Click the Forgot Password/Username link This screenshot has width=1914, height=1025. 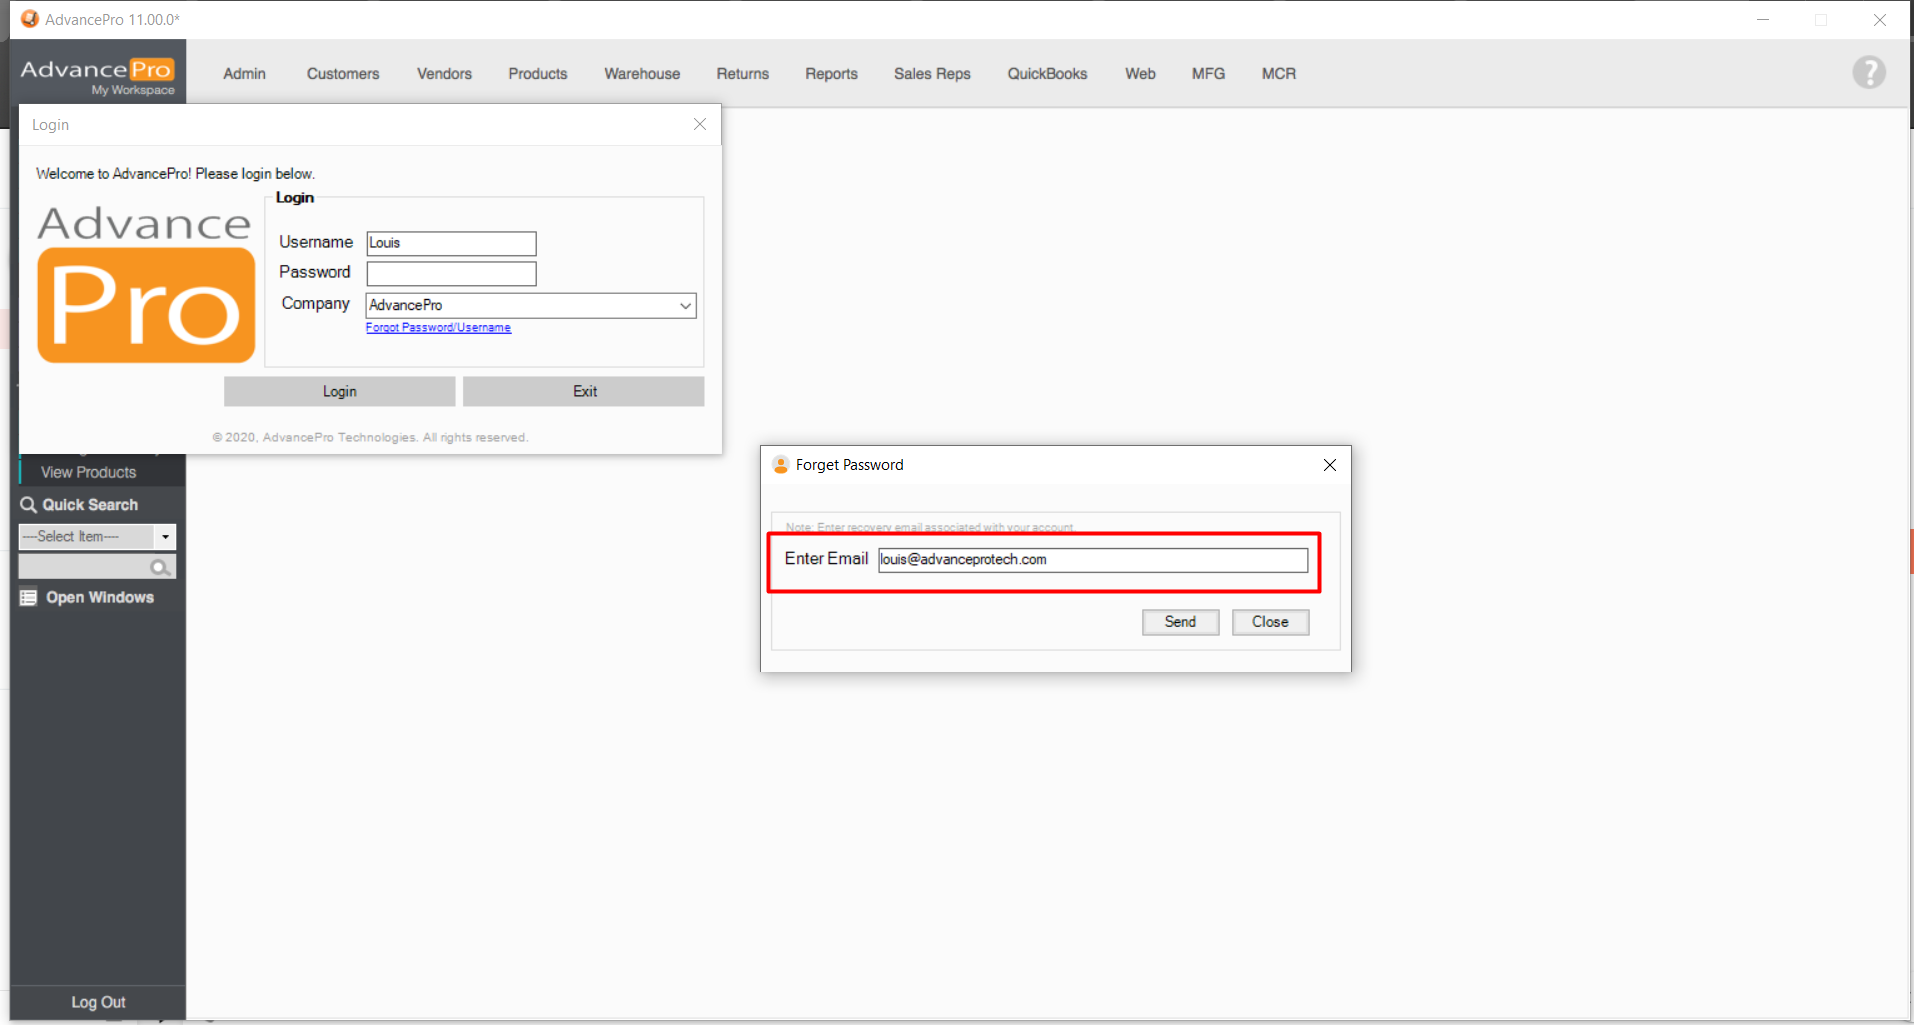point(438,328)
